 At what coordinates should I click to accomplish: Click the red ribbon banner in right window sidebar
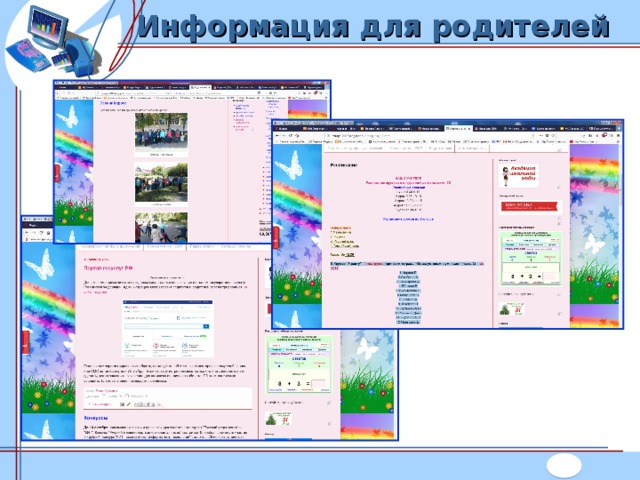pos(529,207)
